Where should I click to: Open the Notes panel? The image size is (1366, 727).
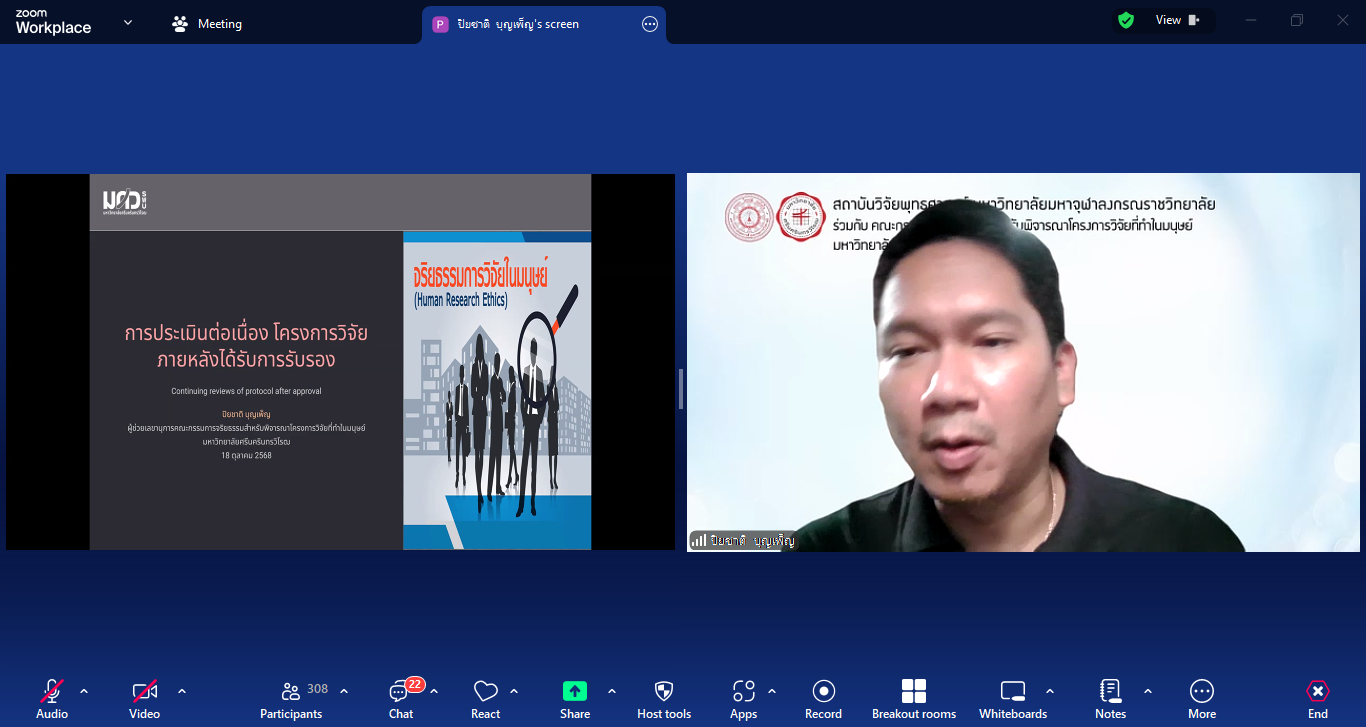pos(1110,698)
